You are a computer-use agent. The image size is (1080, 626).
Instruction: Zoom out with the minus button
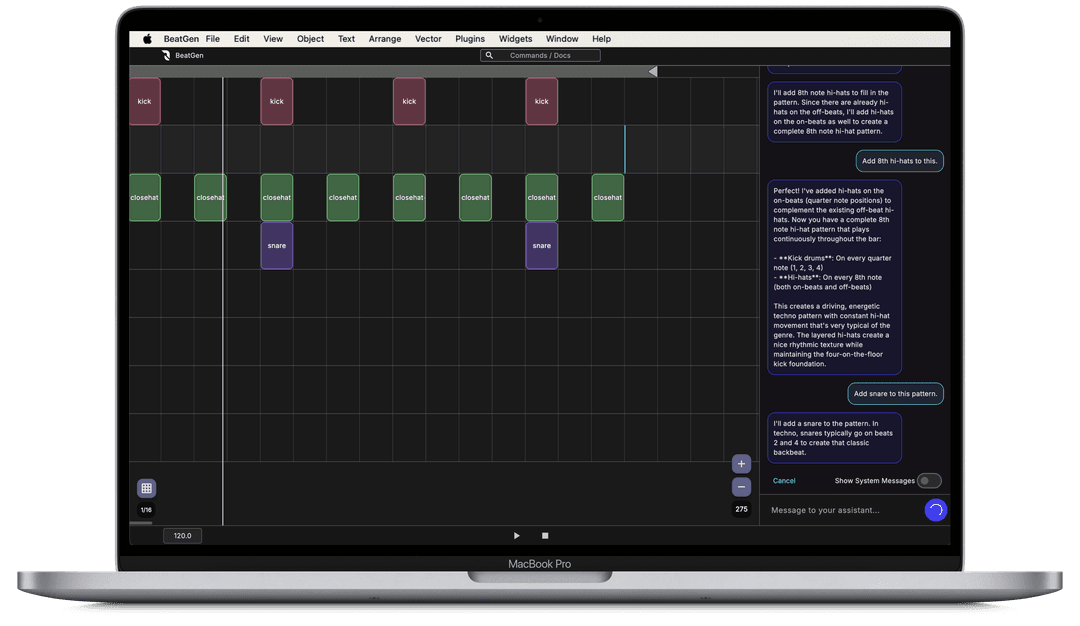click(741, 487)
